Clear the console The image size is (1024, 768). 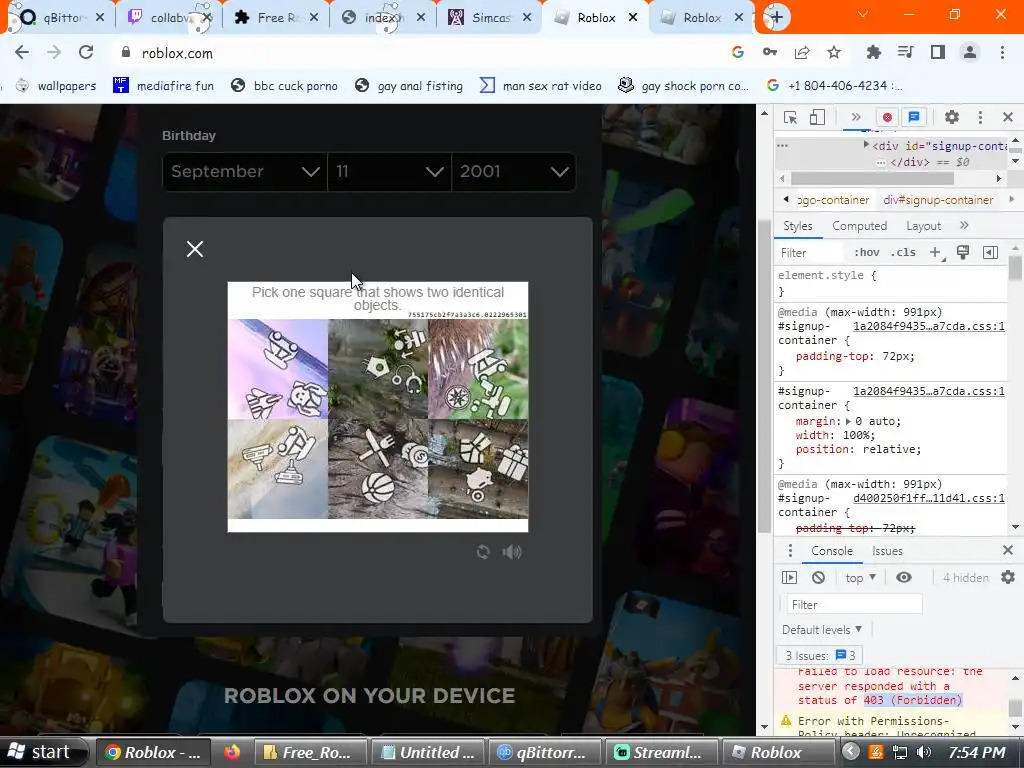click(818, 577)
